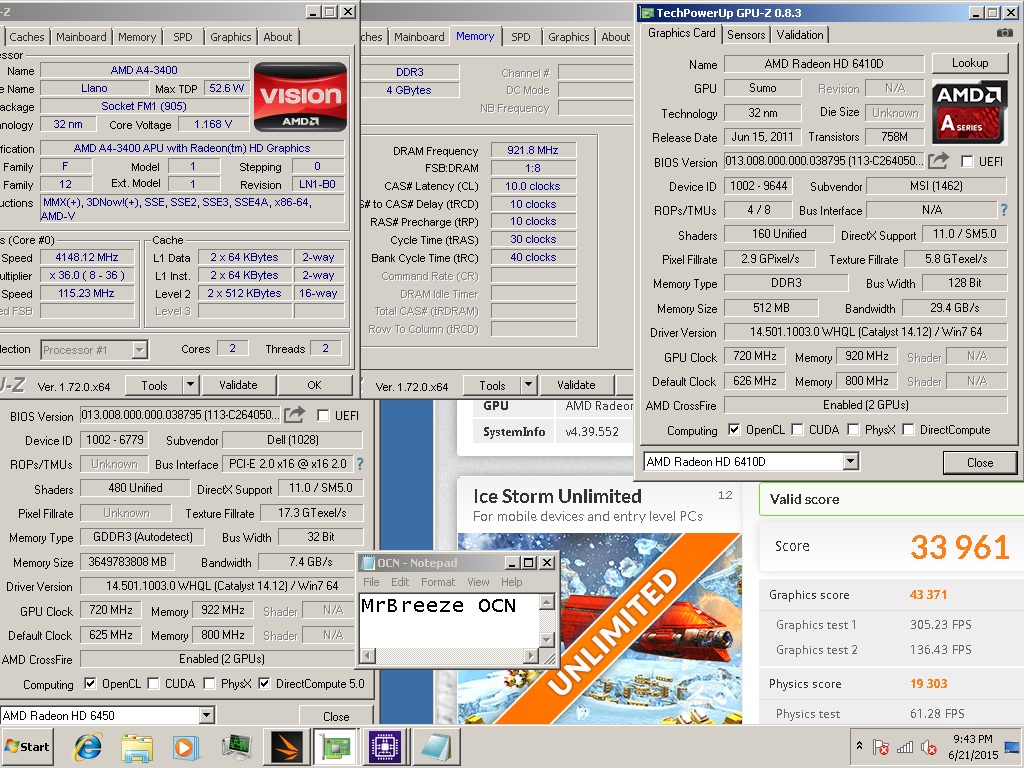
Task: Toggle OpenCL checkbox in the HD 6450 window
Action: [x=90, y=684]
